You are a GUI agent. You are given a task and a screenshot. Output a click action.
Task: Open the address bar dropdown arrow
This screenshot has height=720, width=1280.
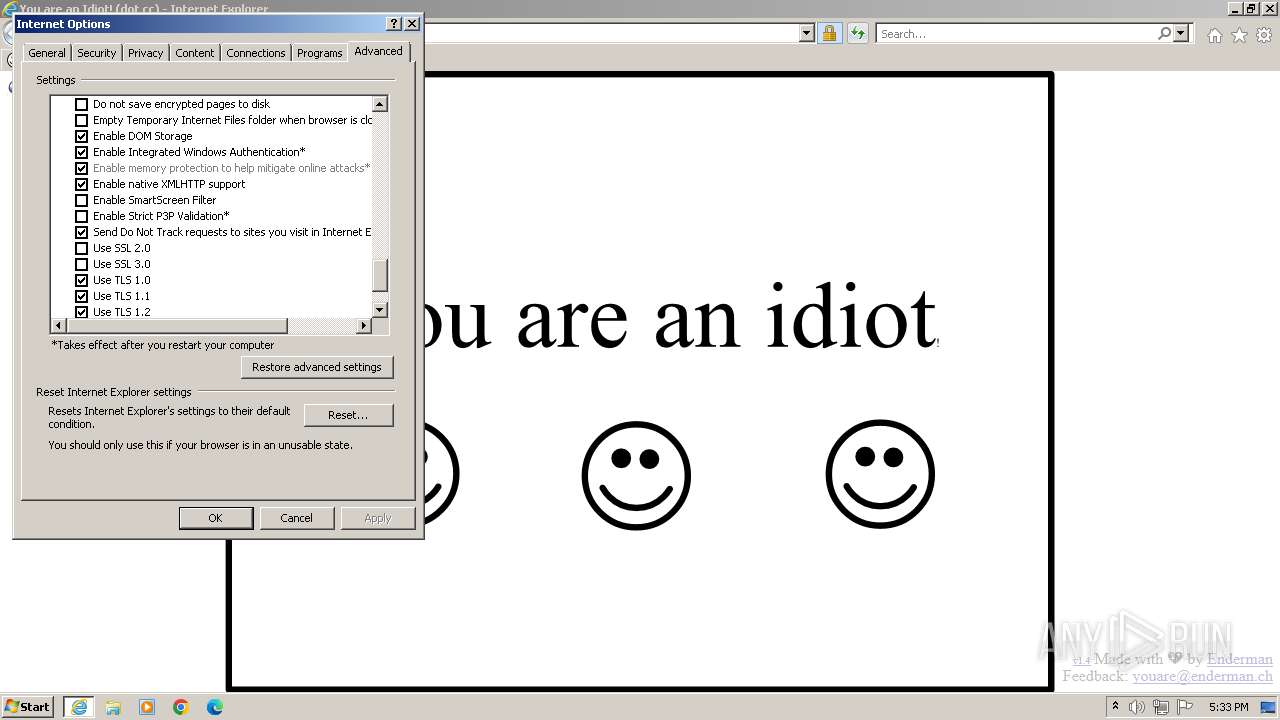pos(807,33)
